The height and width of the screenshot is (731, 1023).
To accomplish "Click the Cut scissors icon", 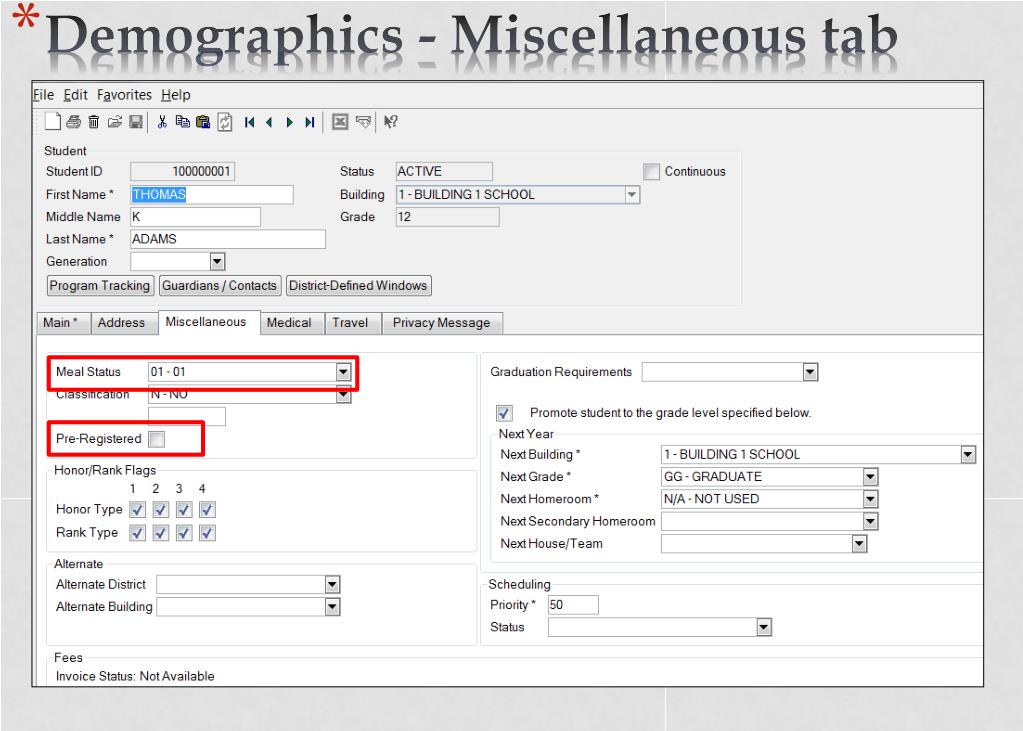I will pos(162,121).
